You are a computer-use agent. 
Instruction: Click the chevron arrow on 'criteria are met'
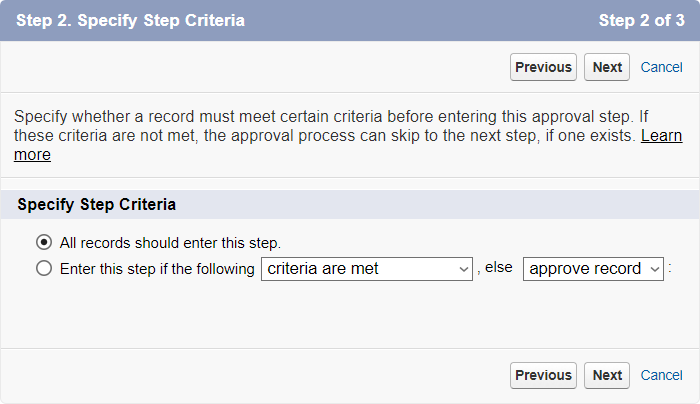pos(463,268)
